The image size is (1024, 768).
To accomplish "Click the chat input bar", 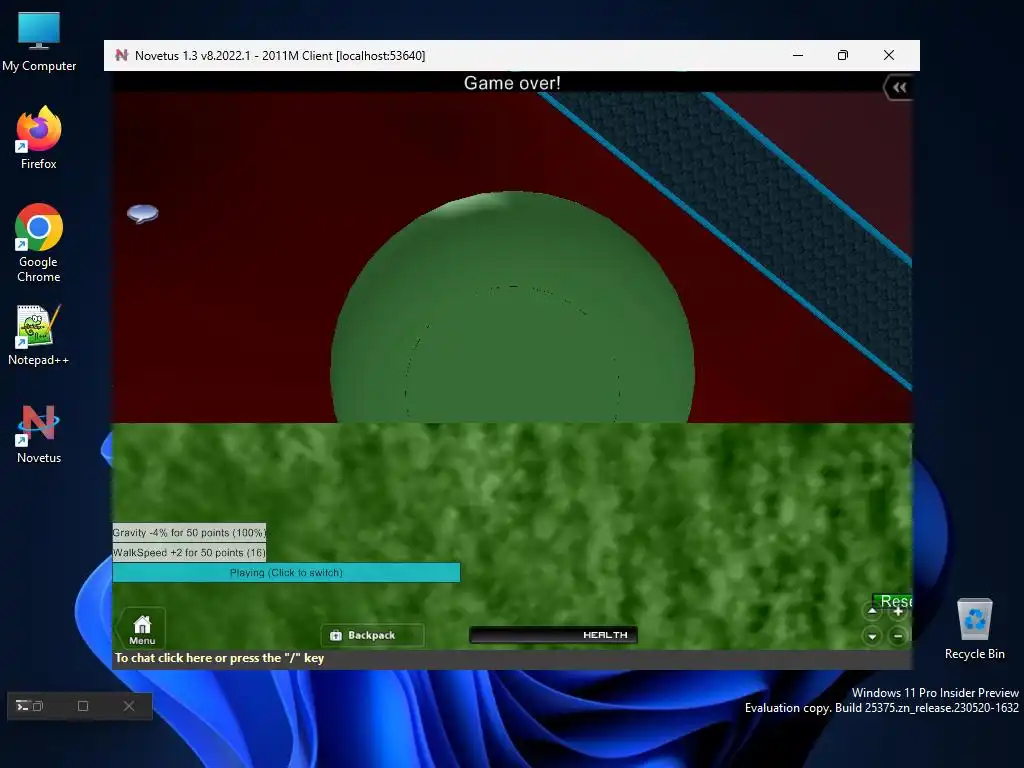I will pyautogui.click(x=512, y=658).
